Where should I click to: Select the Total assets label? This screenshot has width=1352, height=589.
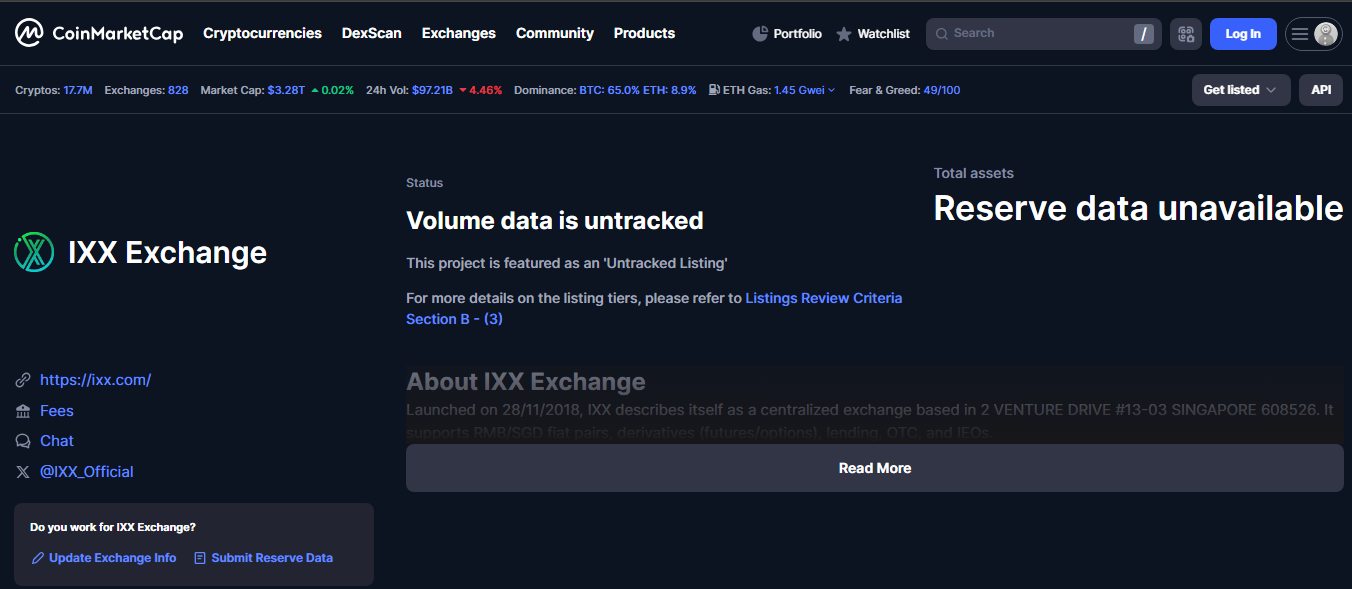(x=974, y=173)
